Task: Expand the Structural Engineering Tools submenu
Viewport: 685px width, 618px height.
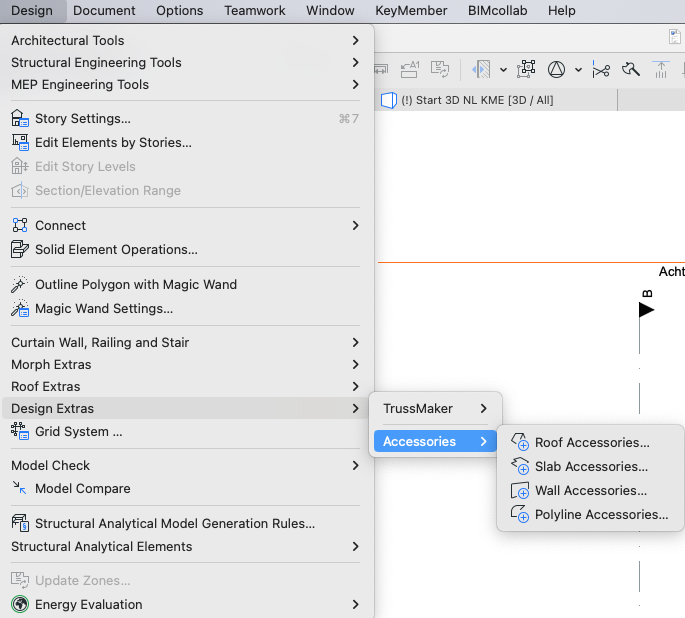Action: 356,62
